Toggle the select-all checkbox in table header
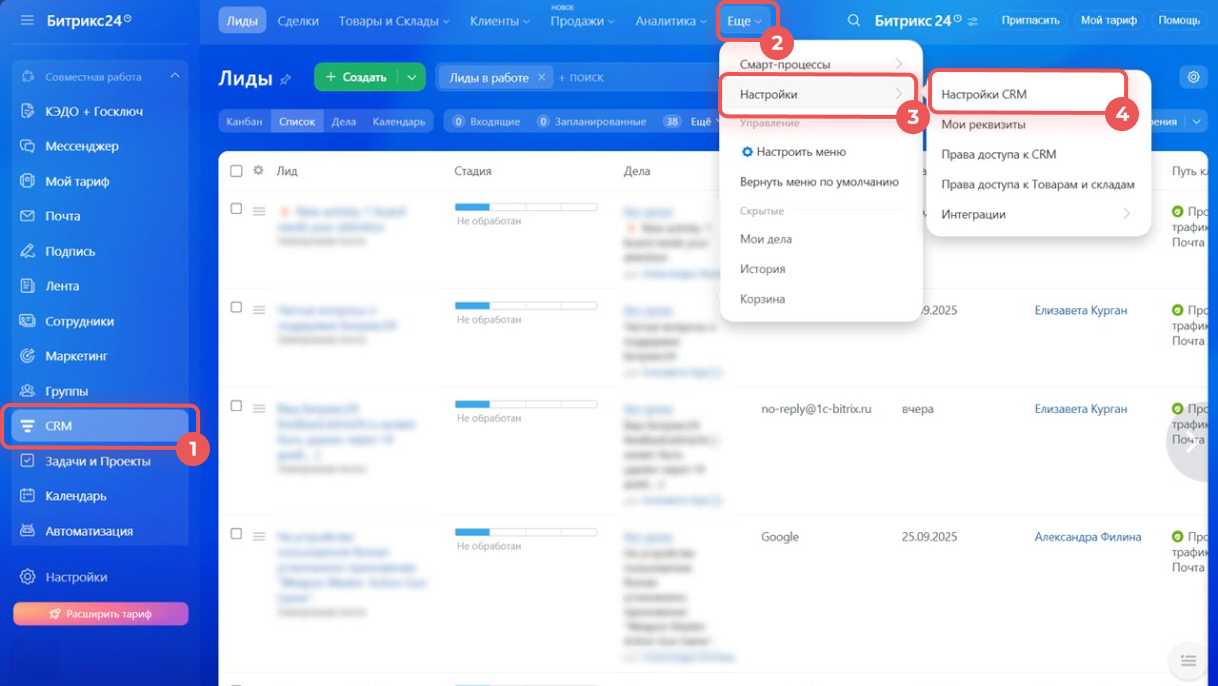 (236, 171)
